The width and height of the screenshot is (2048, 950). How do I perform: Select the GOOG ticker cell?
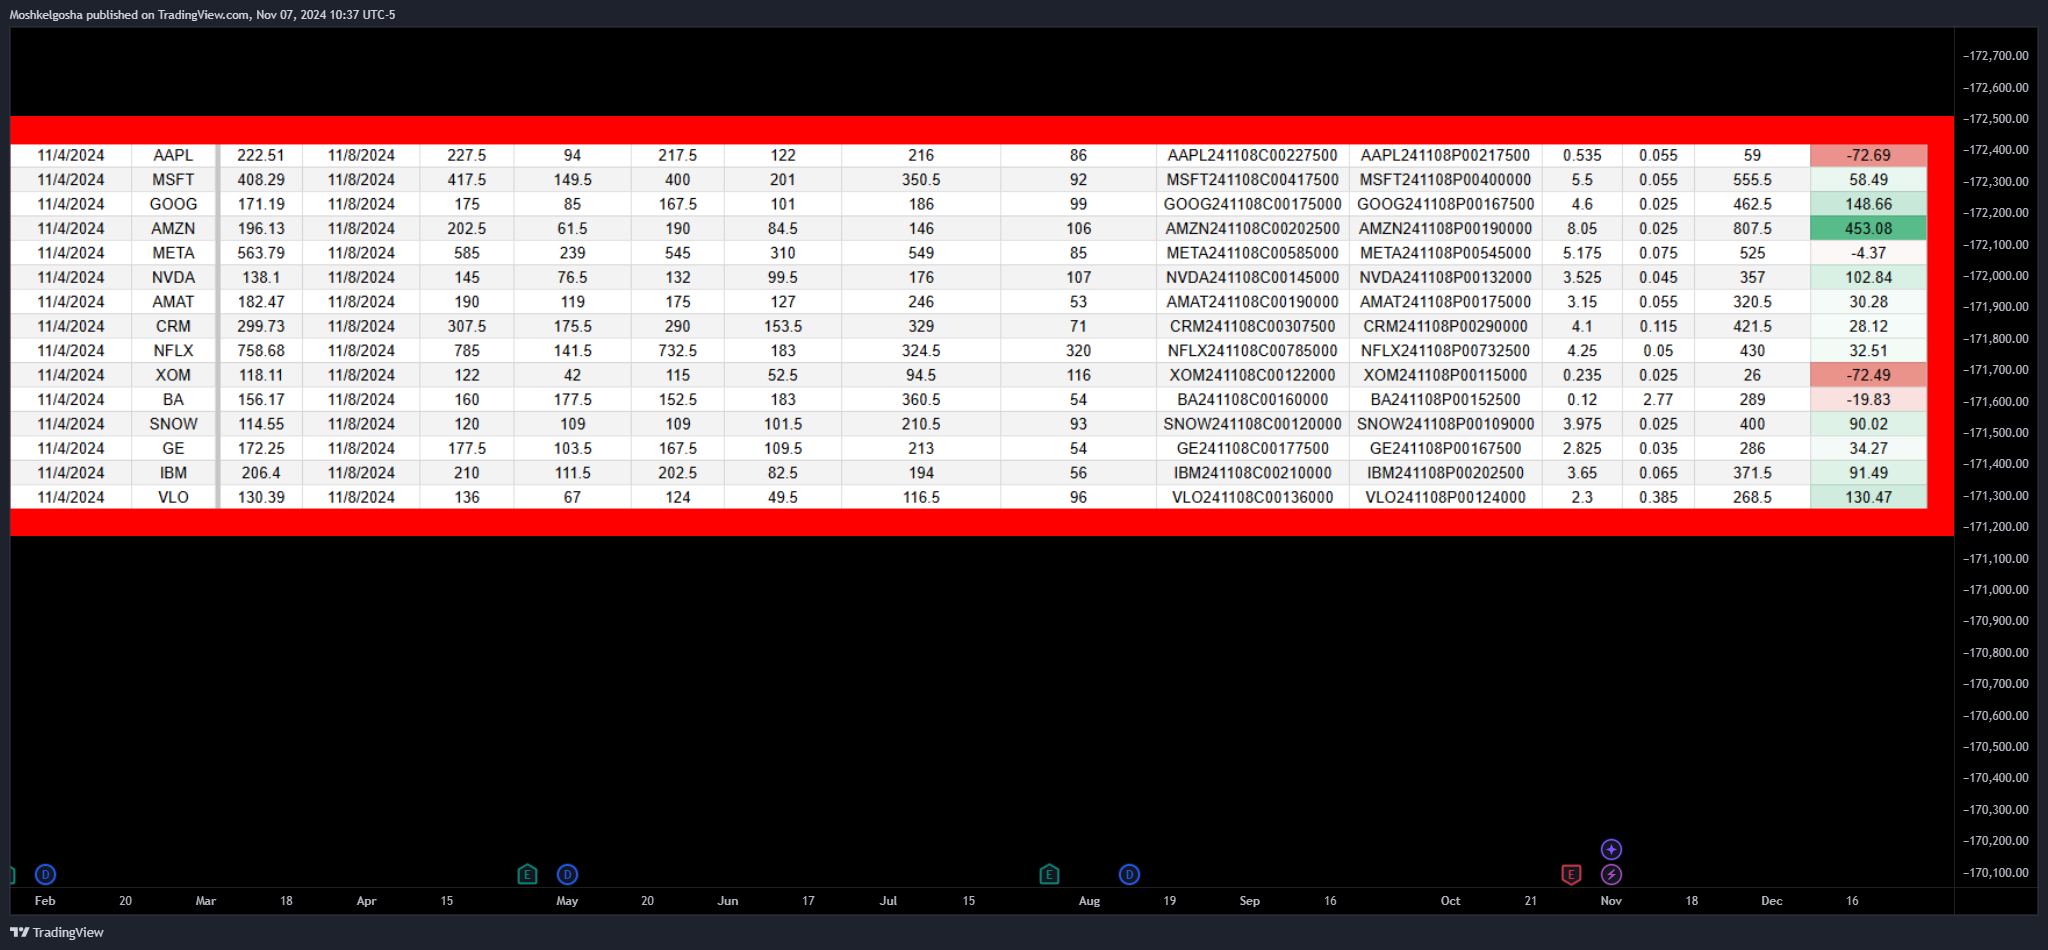[x=173, y=204]
